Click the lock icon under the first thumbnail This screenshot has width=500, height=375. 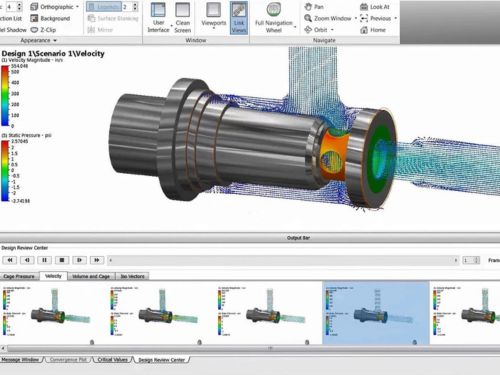click(92, 342)
